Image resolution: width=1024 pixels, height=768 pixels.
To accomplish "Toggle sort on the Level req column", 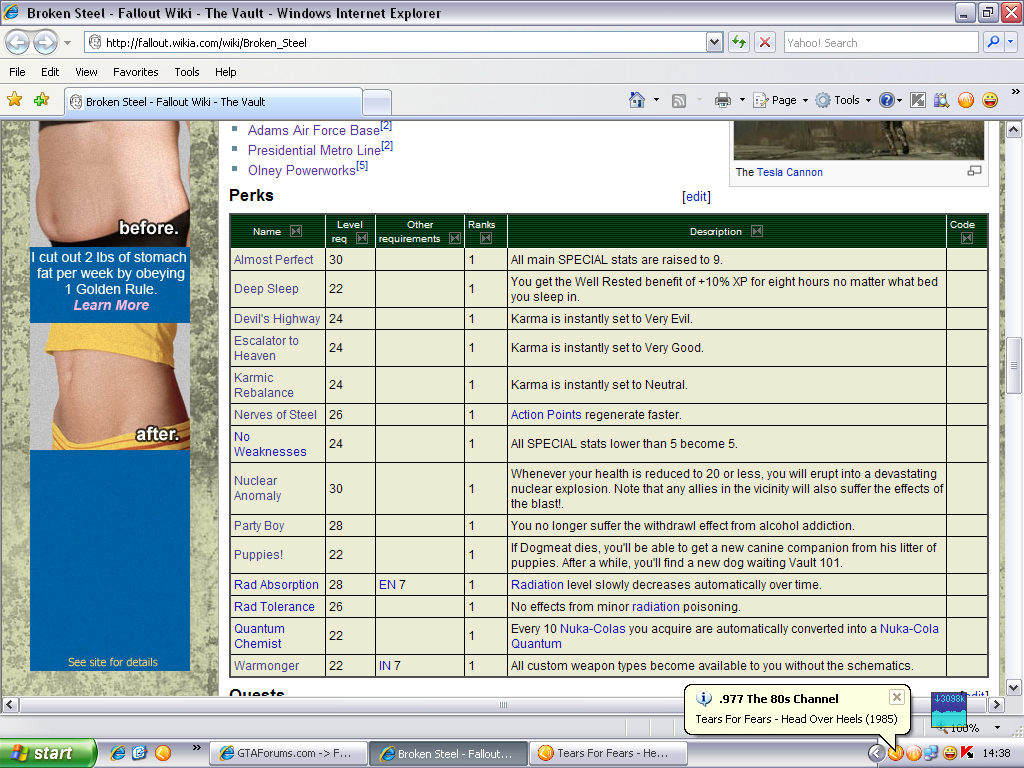I will [x=362, y=239].
